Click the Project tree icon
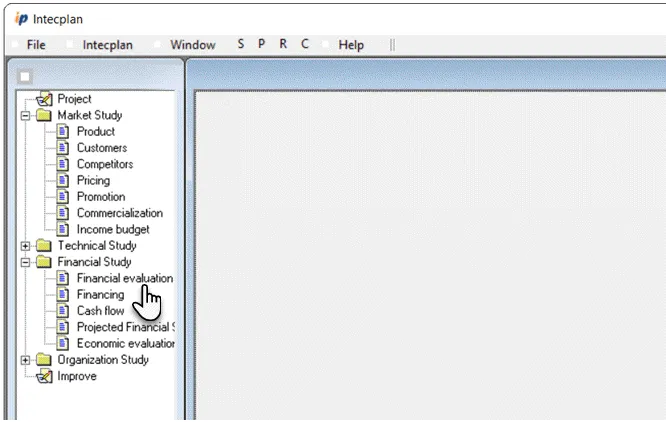This screenshot has height=422, width=666. (x=44, y=99)
